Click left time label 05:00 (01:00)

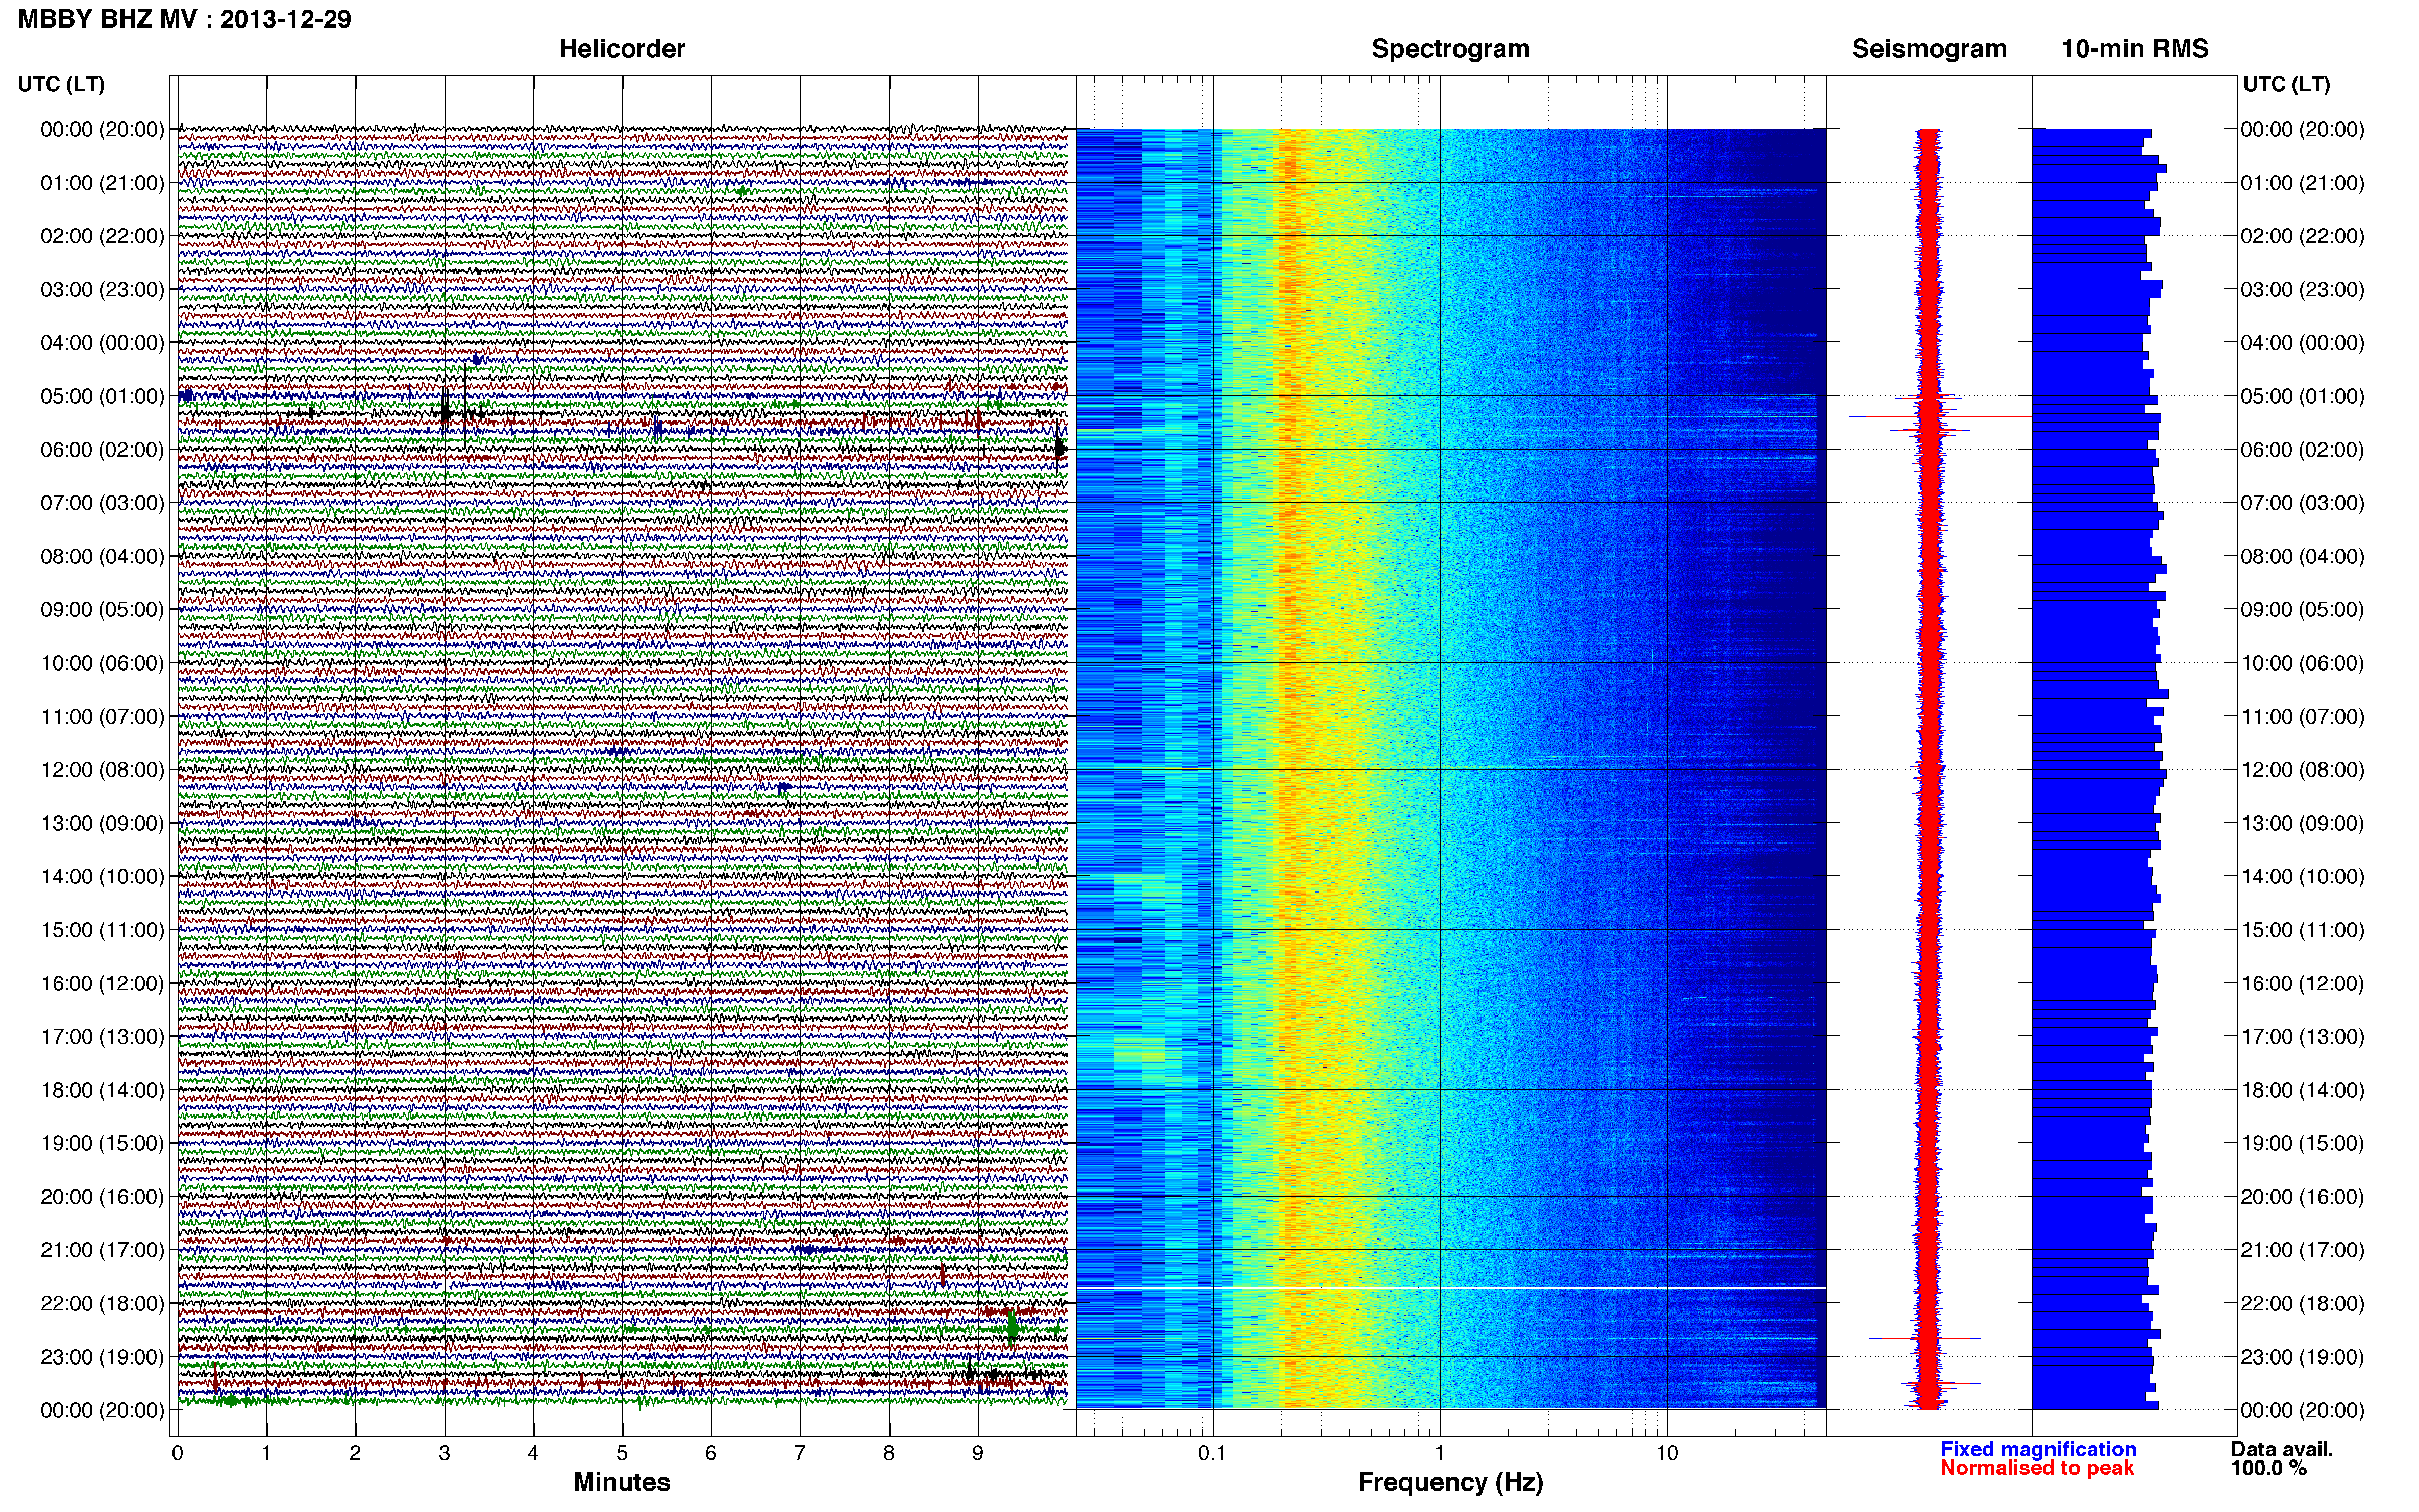tap(102, 396)
